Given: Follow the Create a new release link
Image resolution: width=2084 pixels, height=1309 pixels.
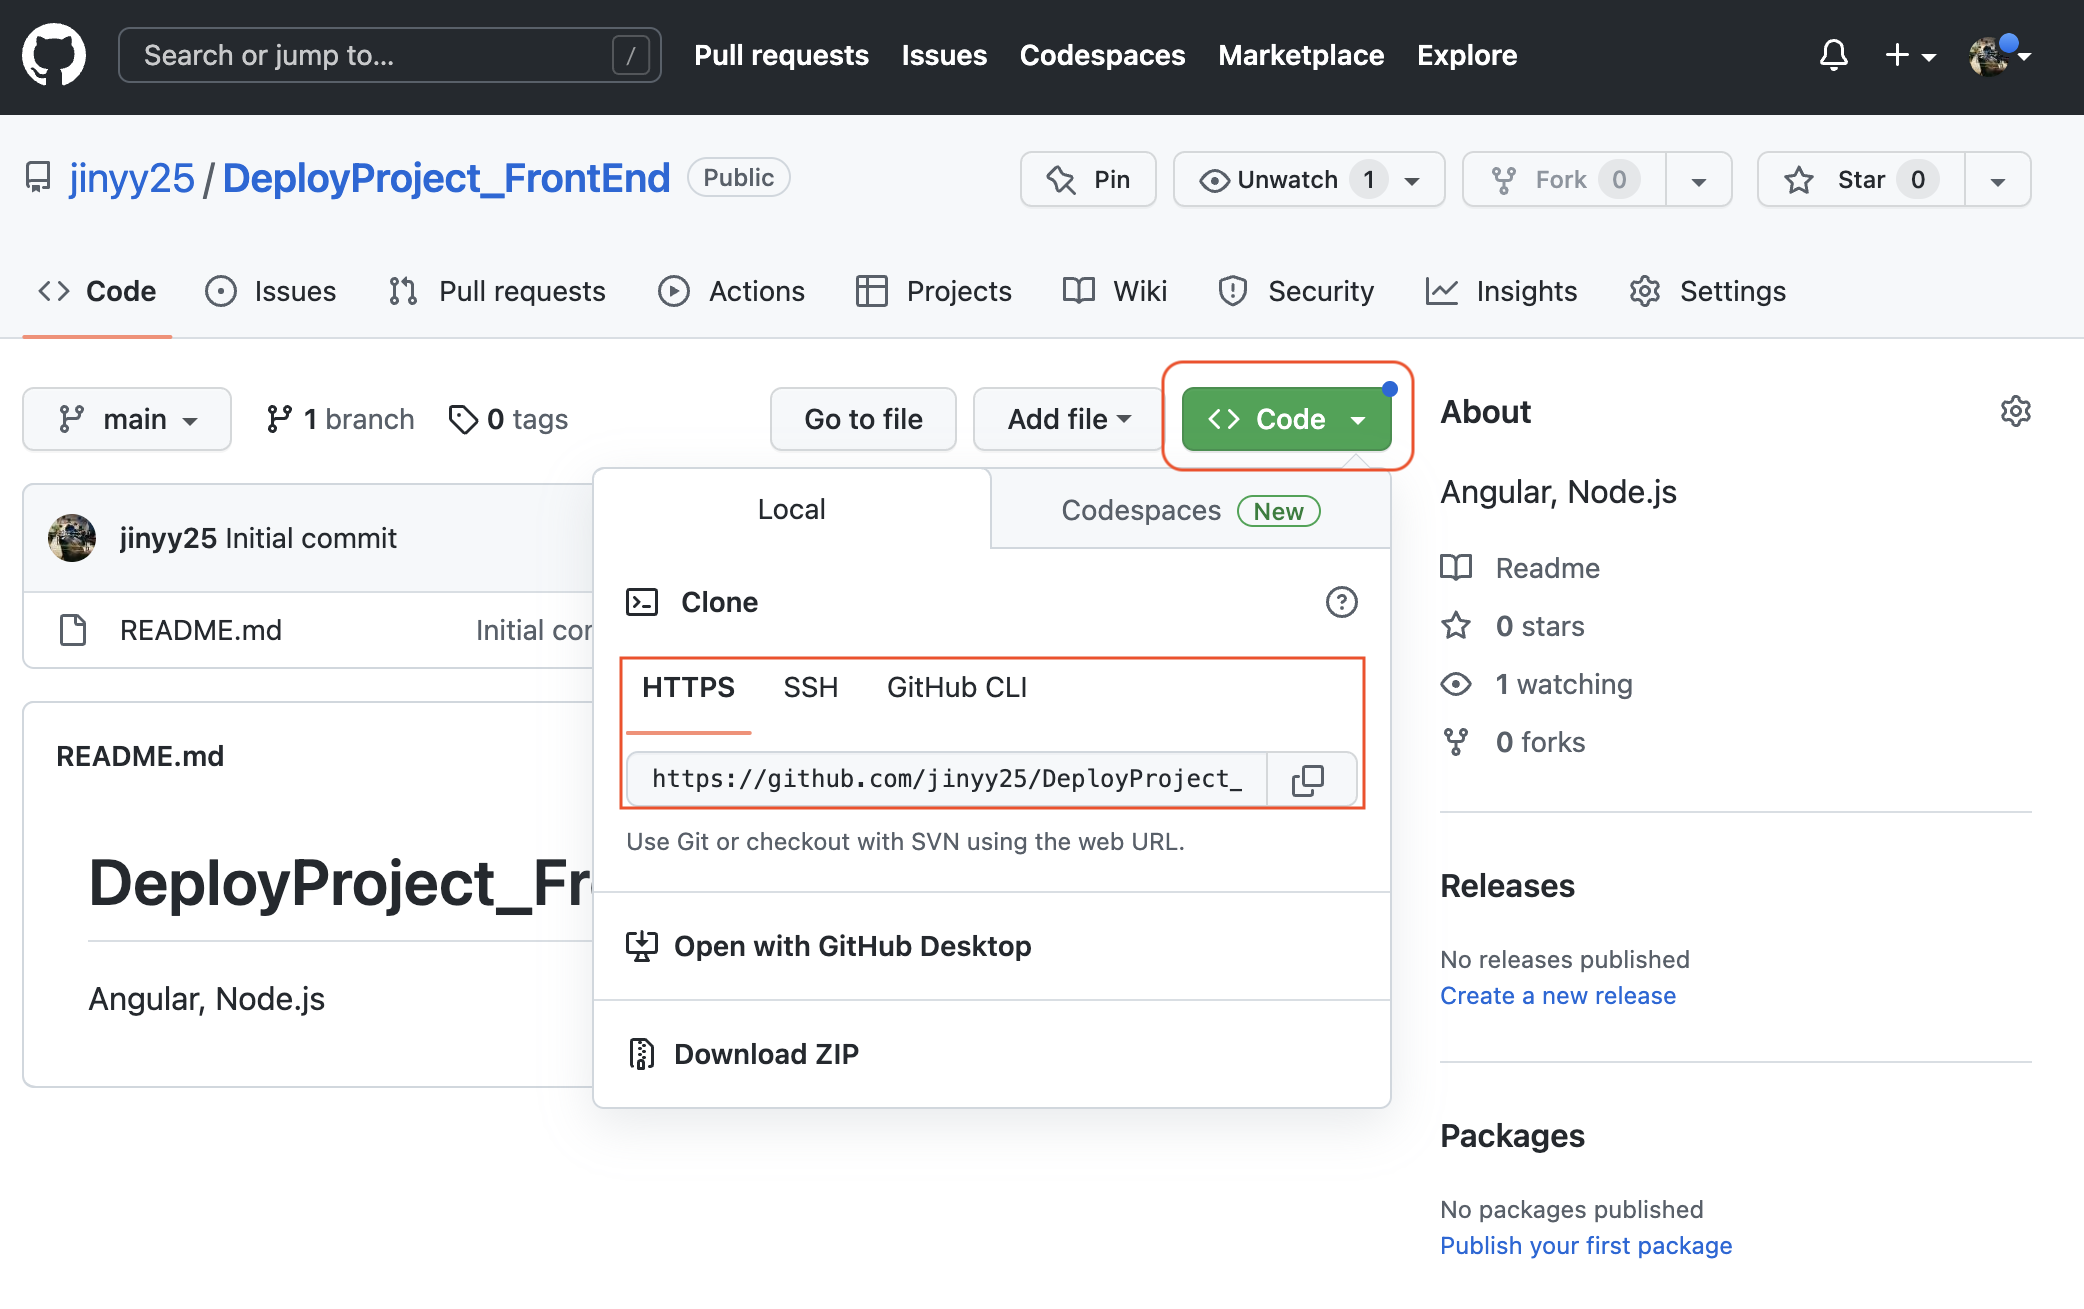Looking at the screenshot, I should pos(1557,996).
